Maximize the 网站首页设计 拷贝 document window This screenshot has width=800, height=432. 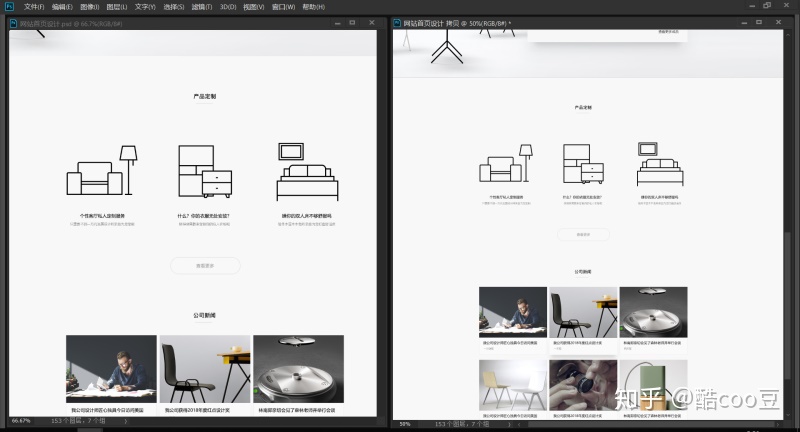759,22
